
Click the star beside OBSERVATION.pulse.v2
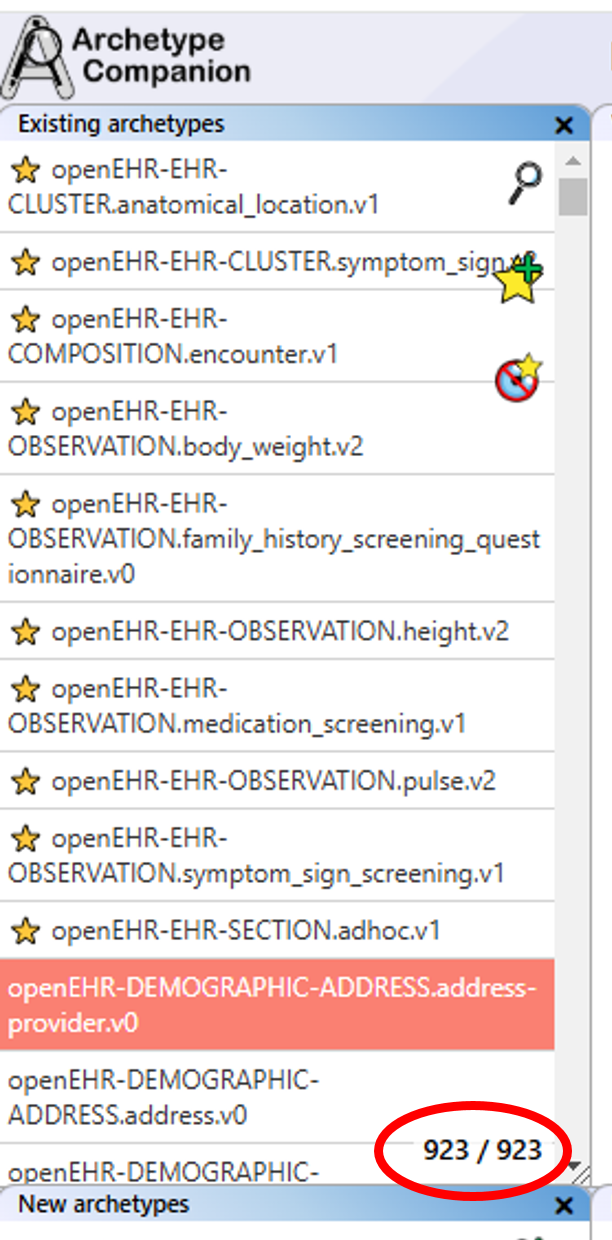point(25,781)
